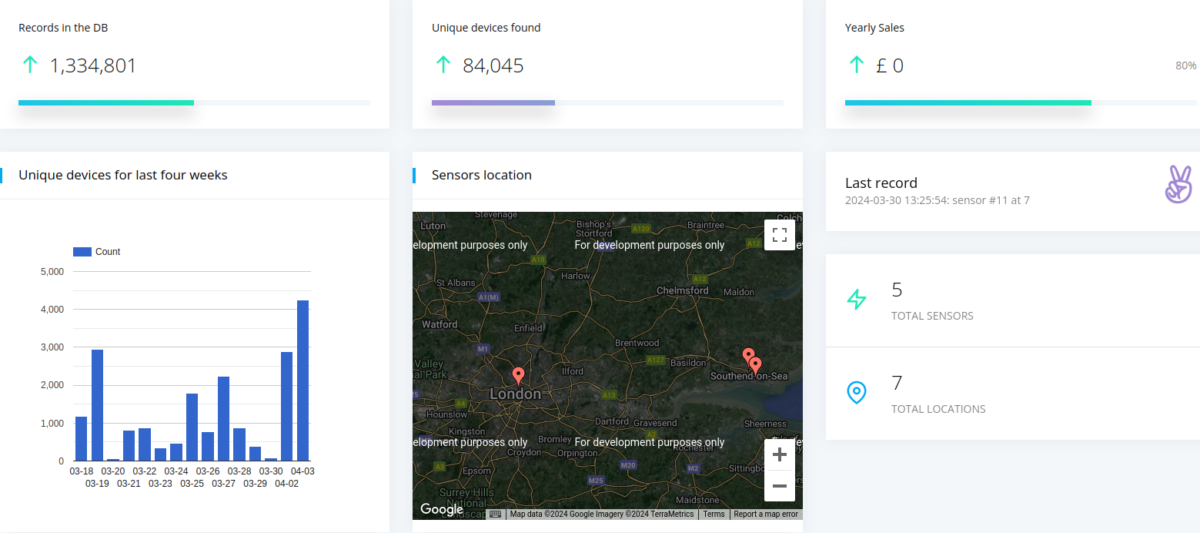Click the upper-left Southend-on-Sea map marker
Image resolution: width=1200 pixels, height=533 pixels.
tap(748, 356)
